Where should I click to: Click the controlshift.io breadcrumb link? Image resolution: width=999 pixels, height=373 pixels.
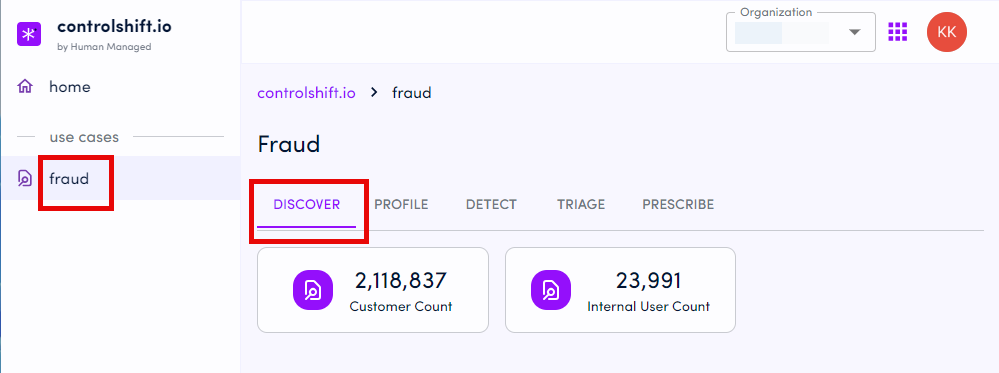pos(306,92)
